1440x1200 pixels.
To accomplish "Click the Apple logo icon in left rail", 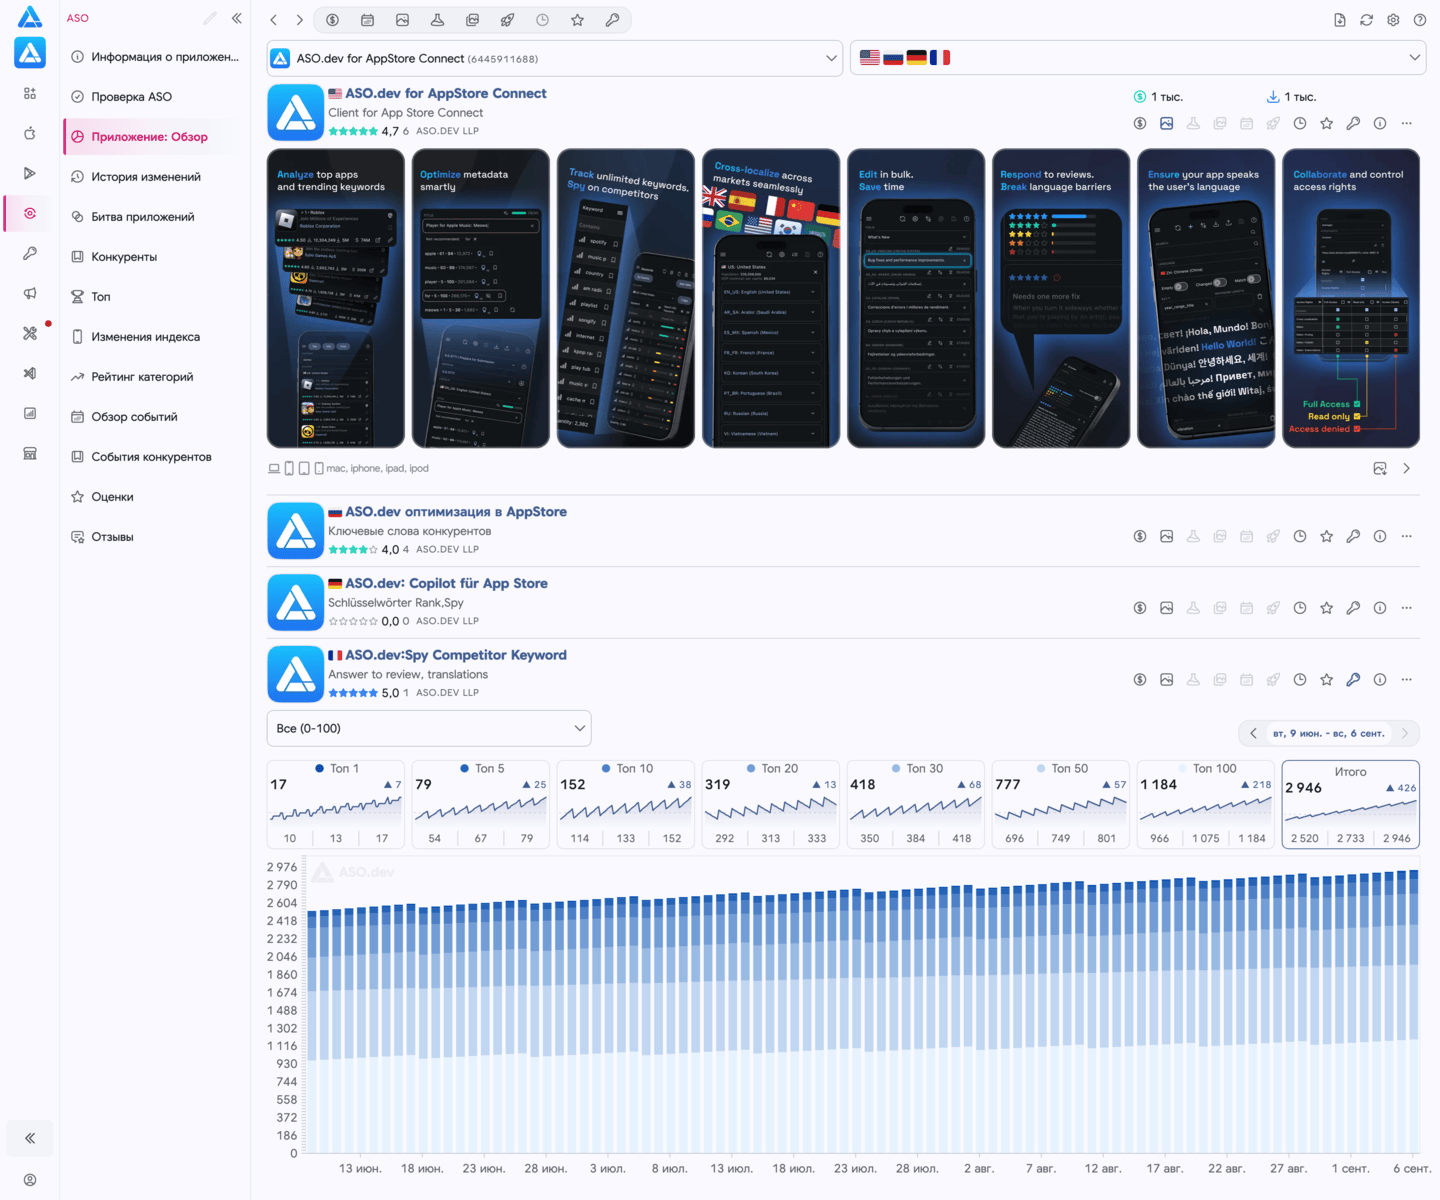I will pyautogui.click(x=30, y=133).
